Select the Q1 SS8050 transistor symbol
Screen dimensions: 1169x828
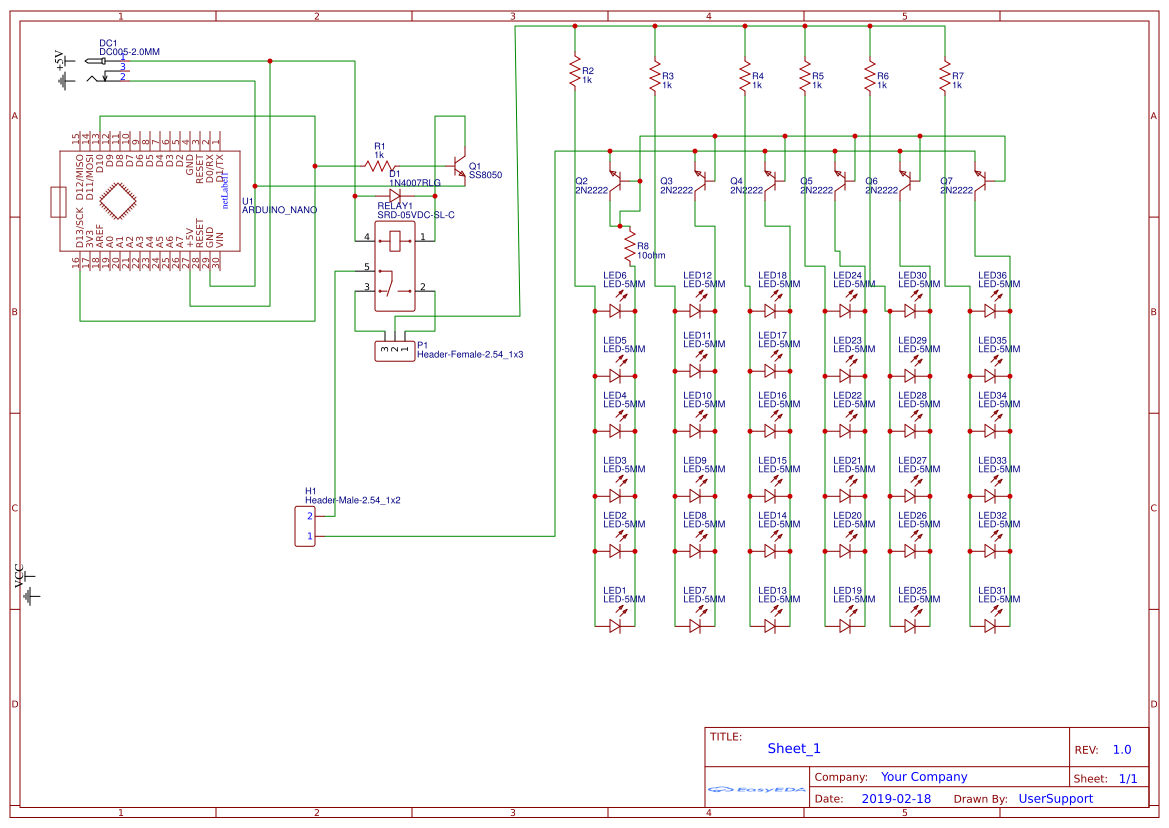[458, 166]
